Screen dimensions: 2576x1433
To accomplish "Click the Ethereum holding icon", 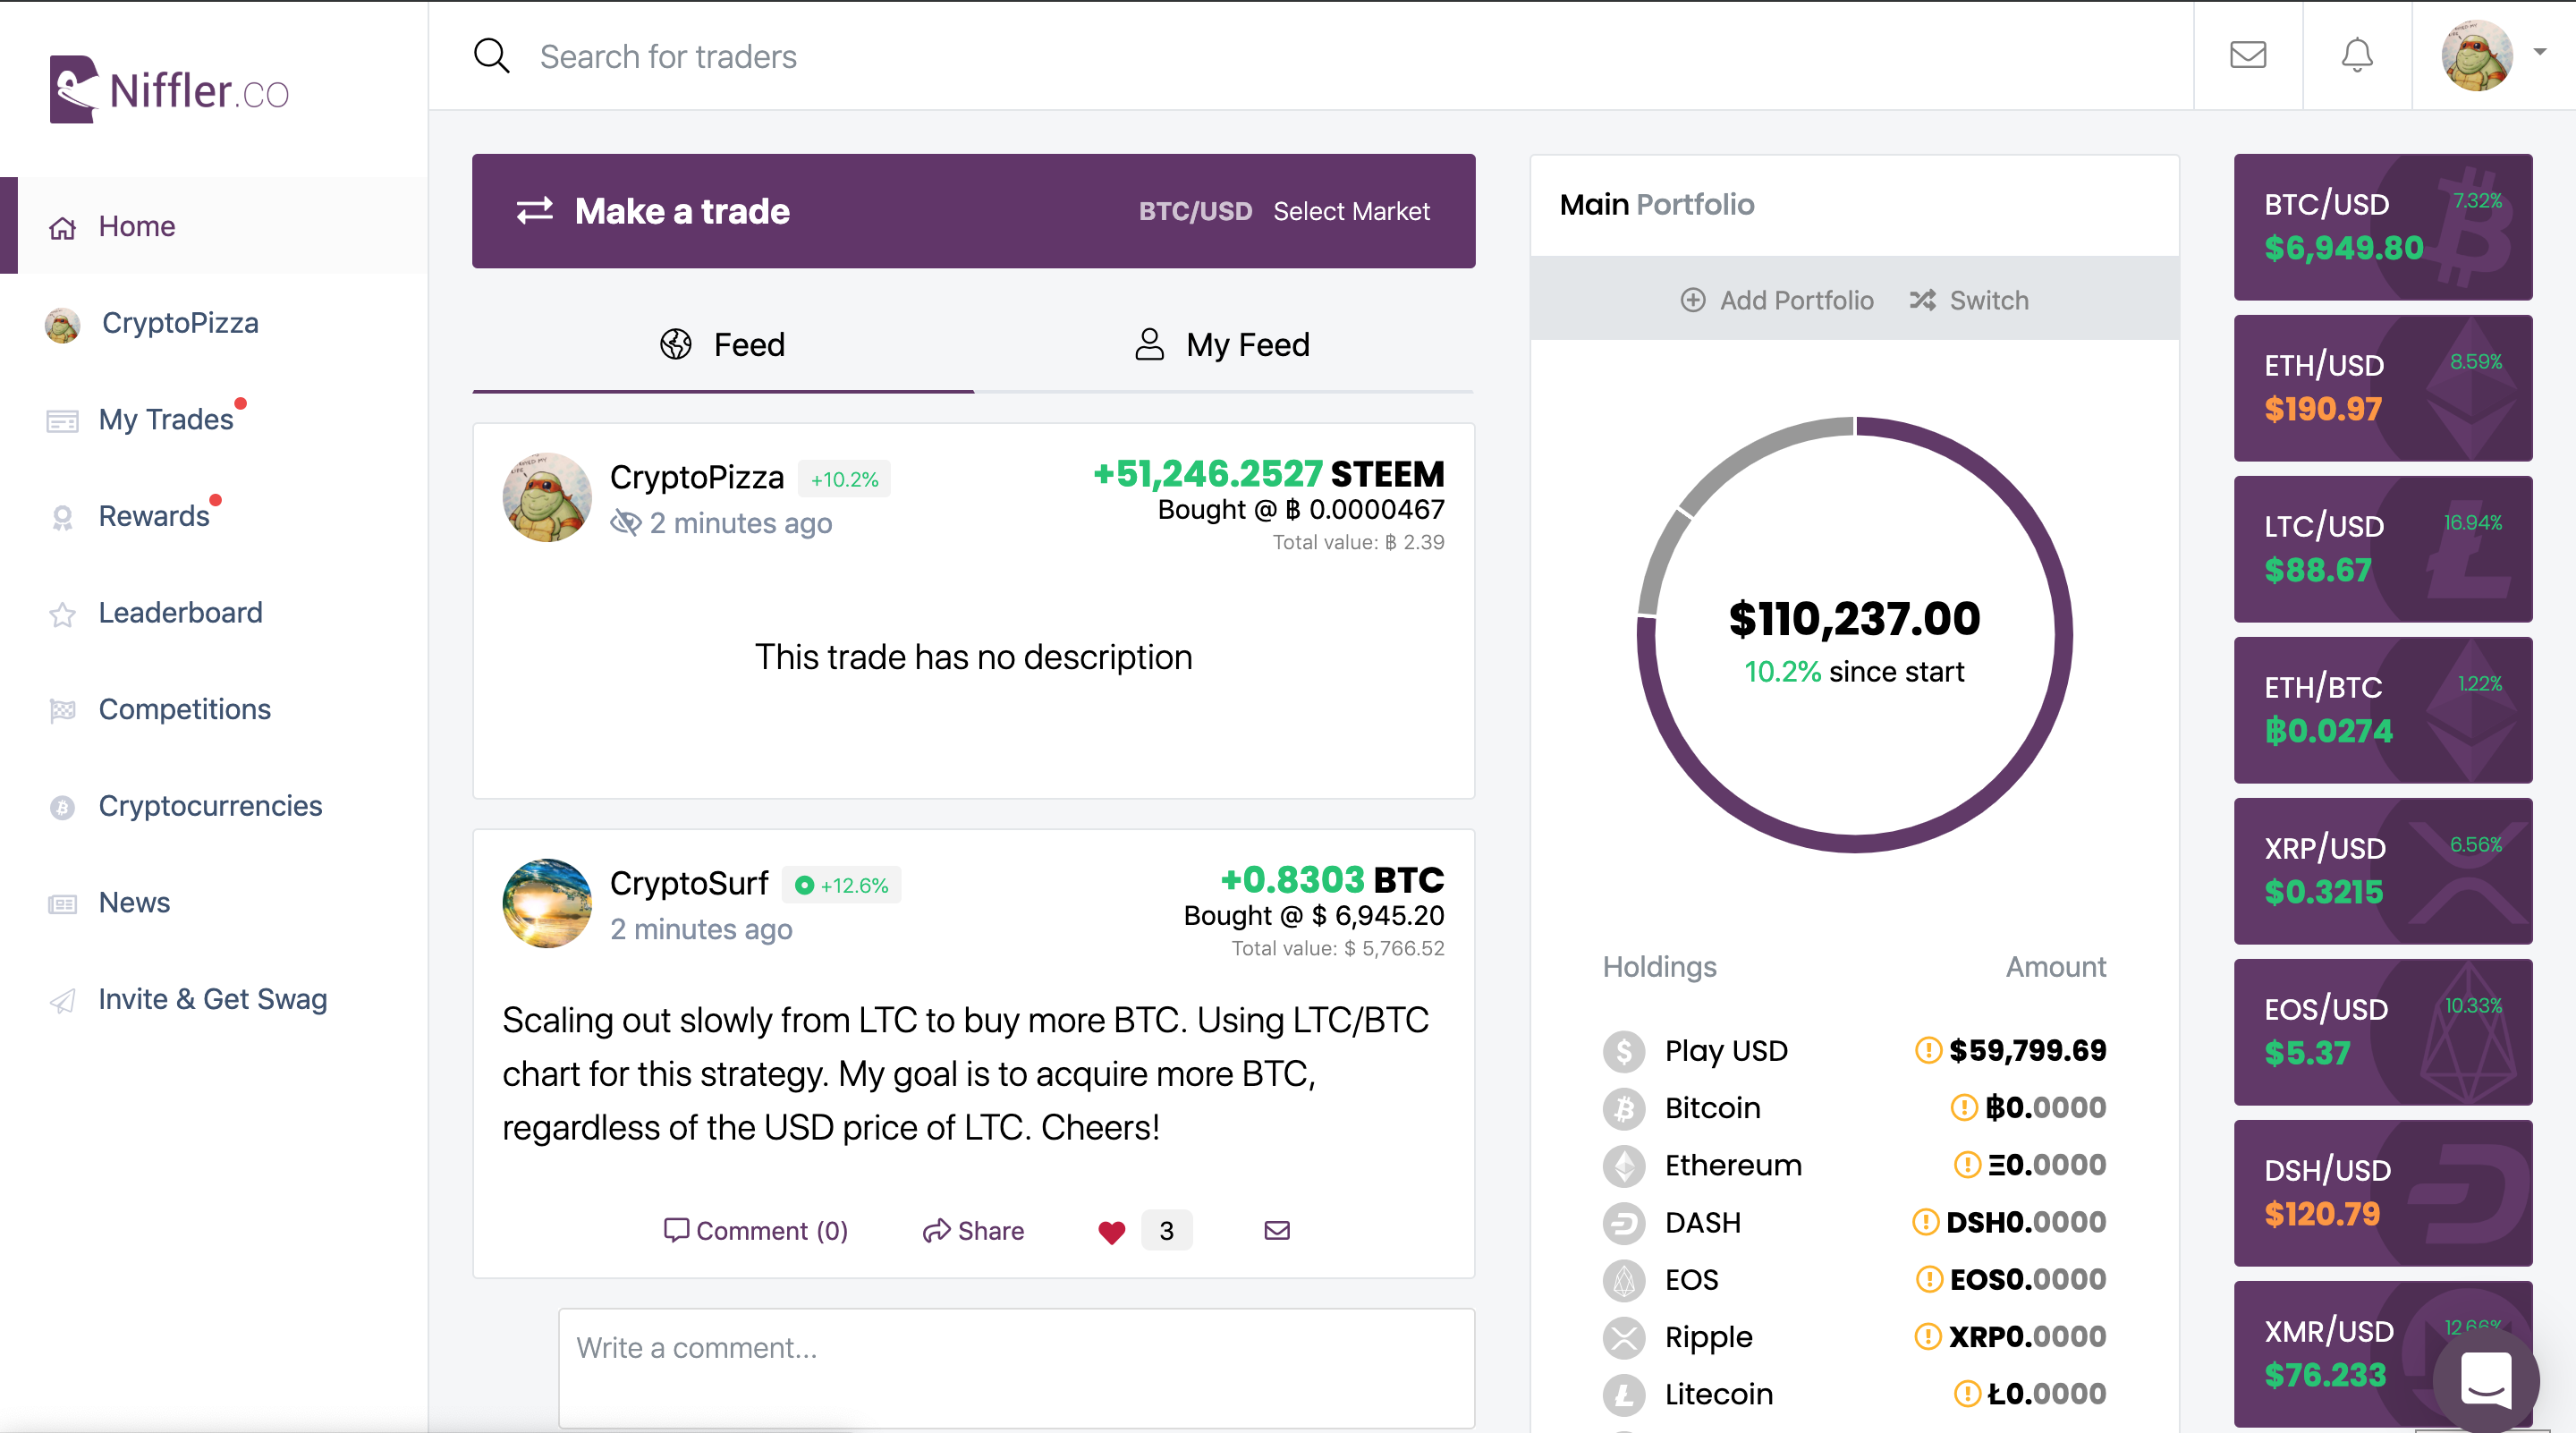I will [x=1623, y=1165].
